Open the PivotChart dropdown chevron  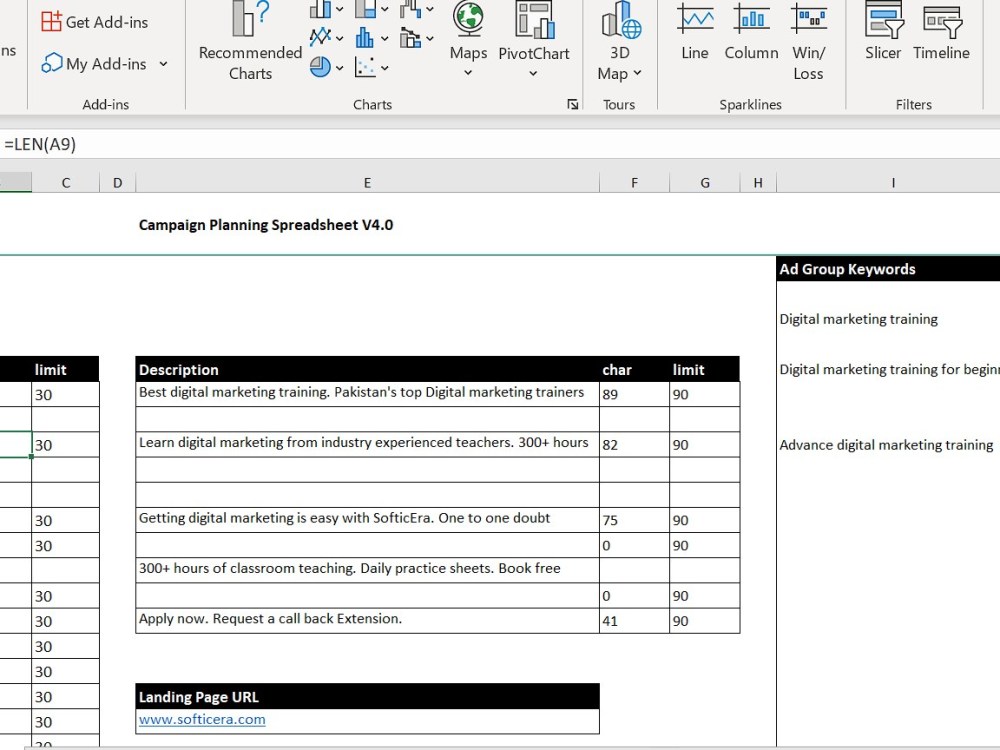(533, 73)
